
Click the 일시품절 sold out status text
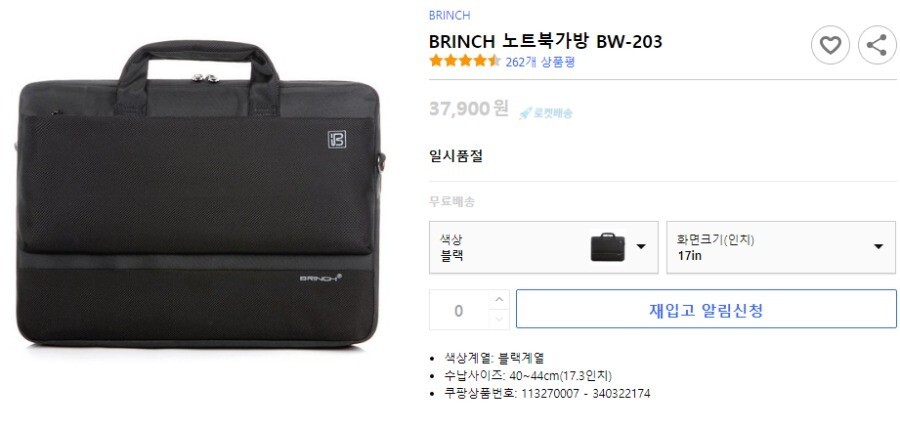(456, 156)
